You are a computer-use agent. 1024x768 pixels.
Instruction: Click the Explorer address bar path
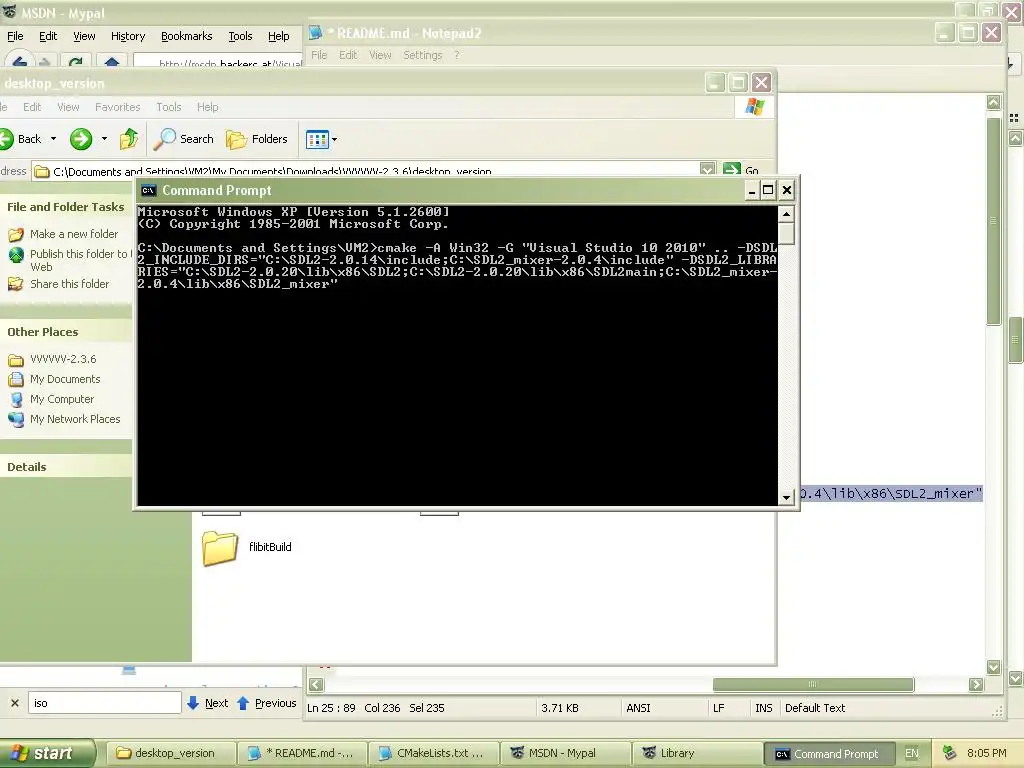[366, 171]
